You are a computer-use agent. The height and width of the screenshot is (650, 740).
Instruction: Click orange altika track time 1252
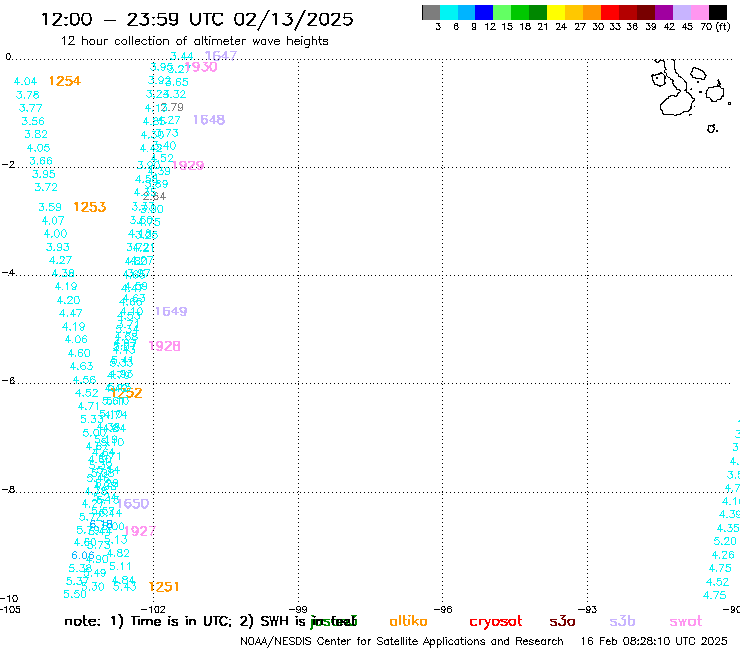pyautogui.click(x=126, y=393)
